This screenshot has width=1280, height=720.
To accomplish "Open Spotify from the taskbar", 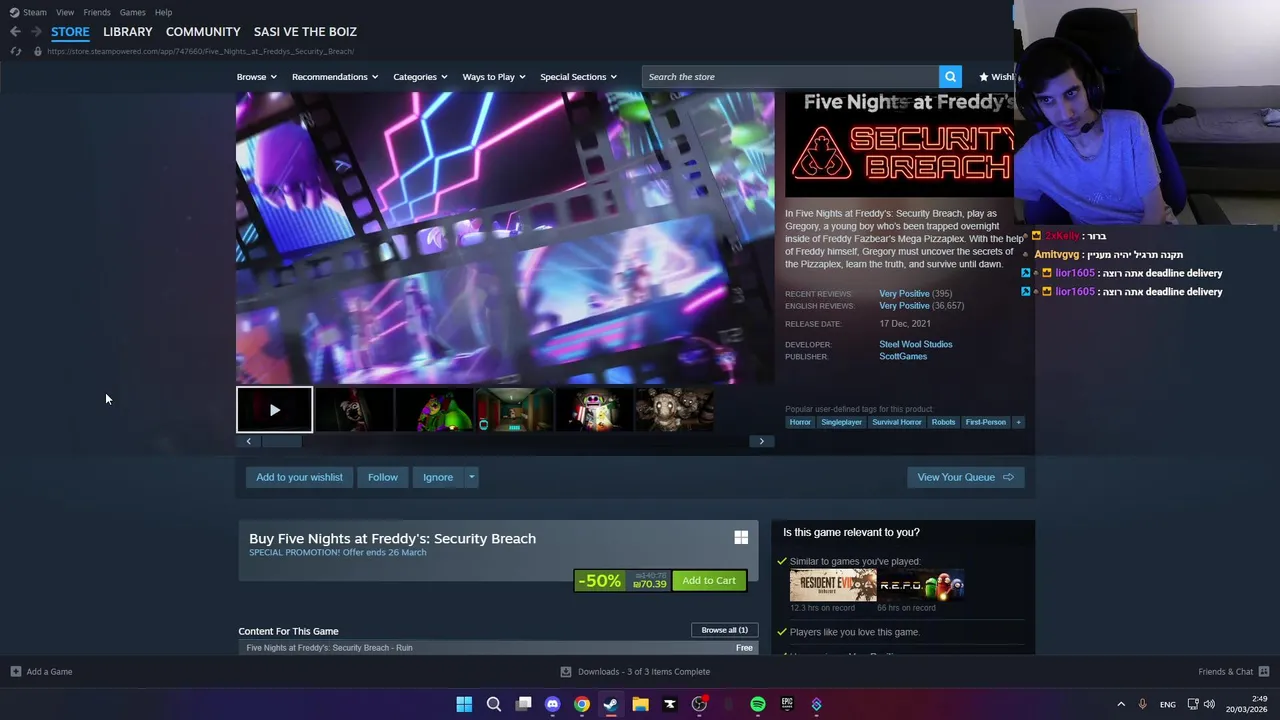I will coord(758,704).
